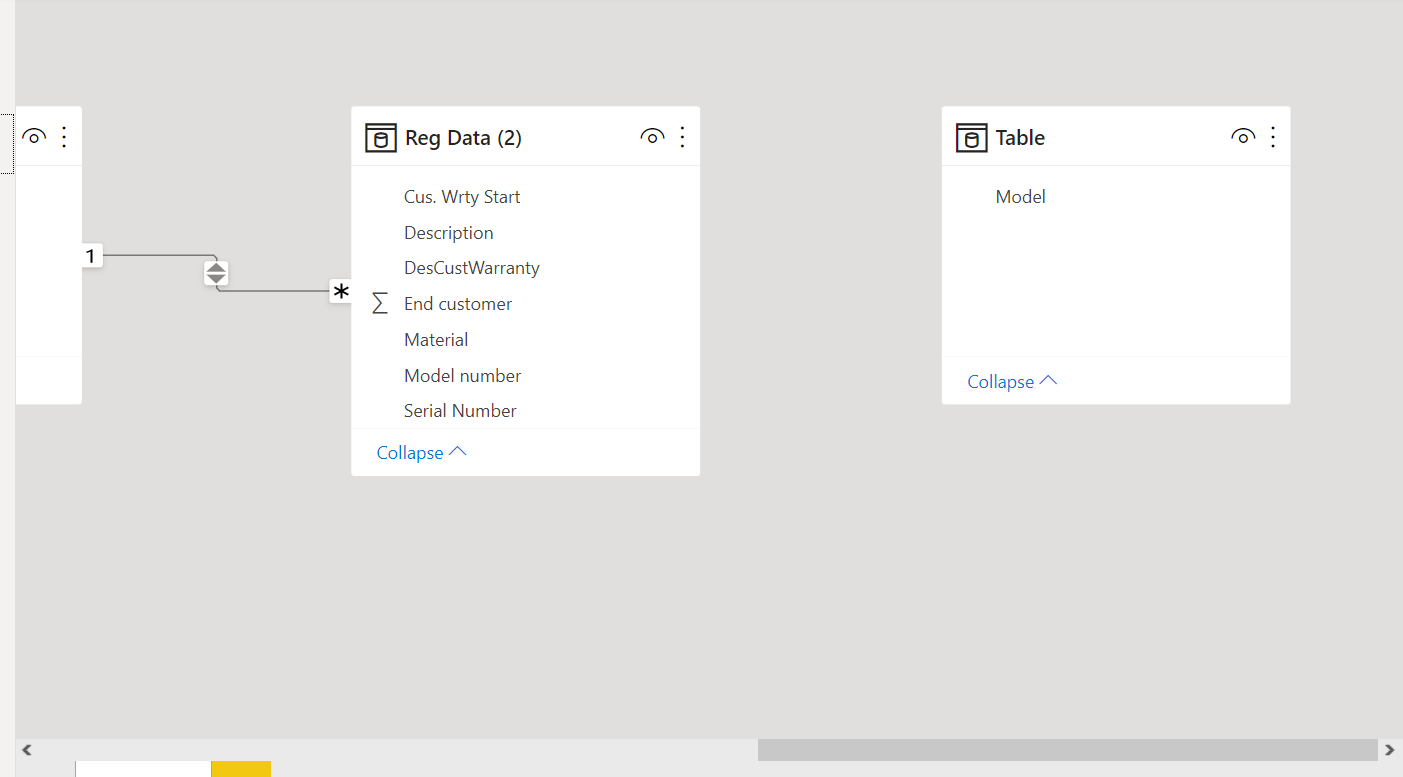
Task: Collapse the Reg Data (2) field list
Action: click(421, 453)
